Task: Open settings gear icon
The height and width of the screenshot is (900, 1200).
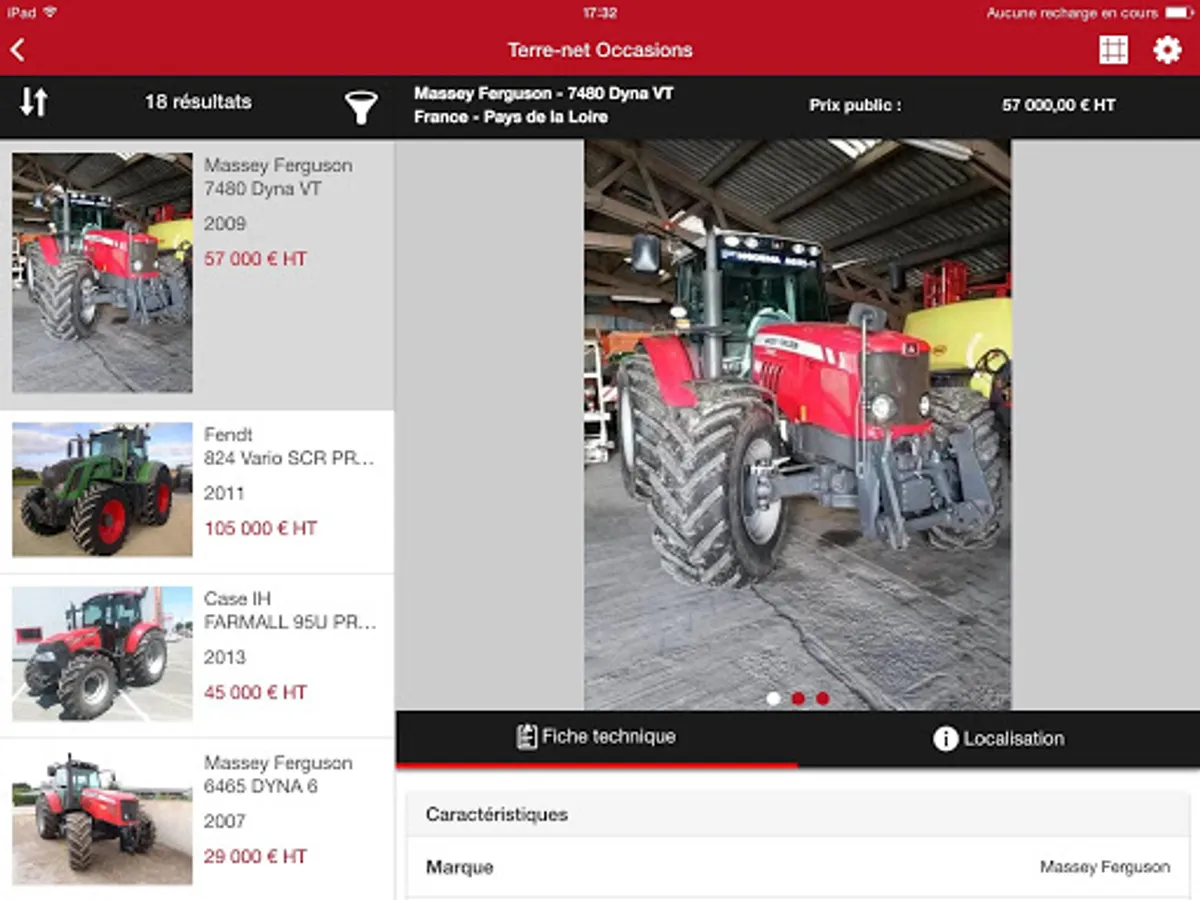Action: [1167, 50]
